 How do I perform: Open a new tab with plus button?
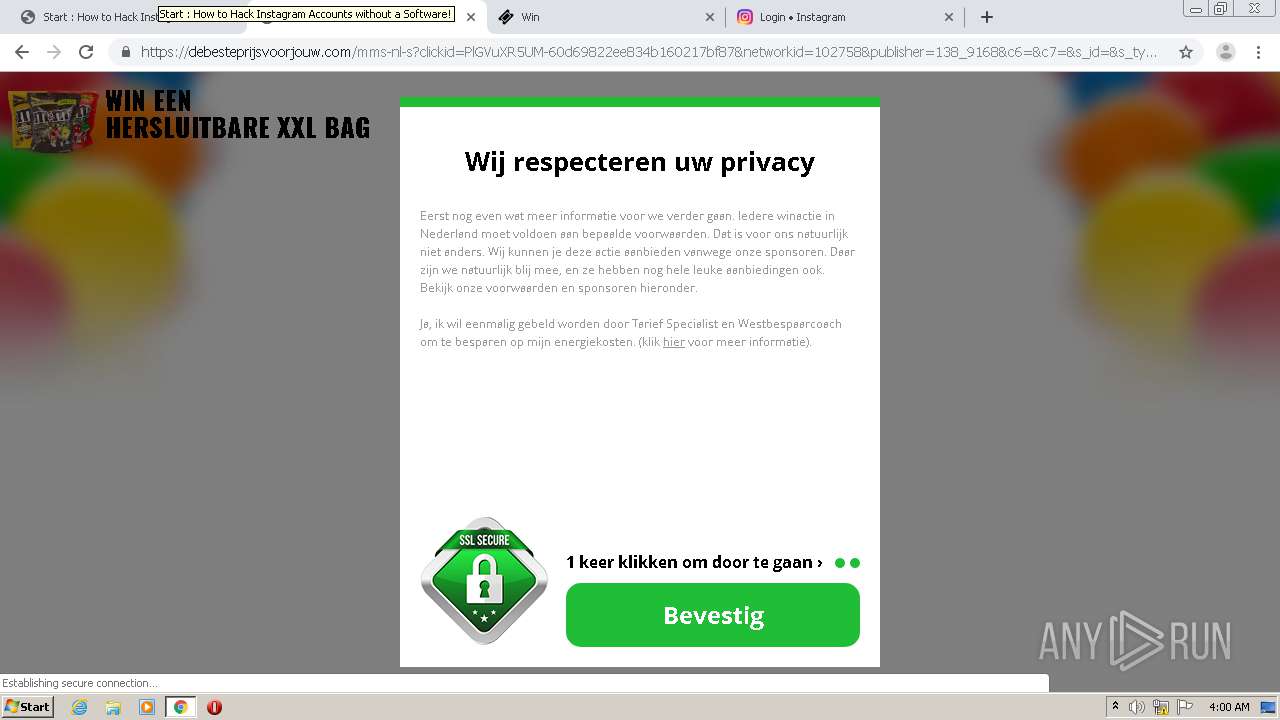(987, 17)
